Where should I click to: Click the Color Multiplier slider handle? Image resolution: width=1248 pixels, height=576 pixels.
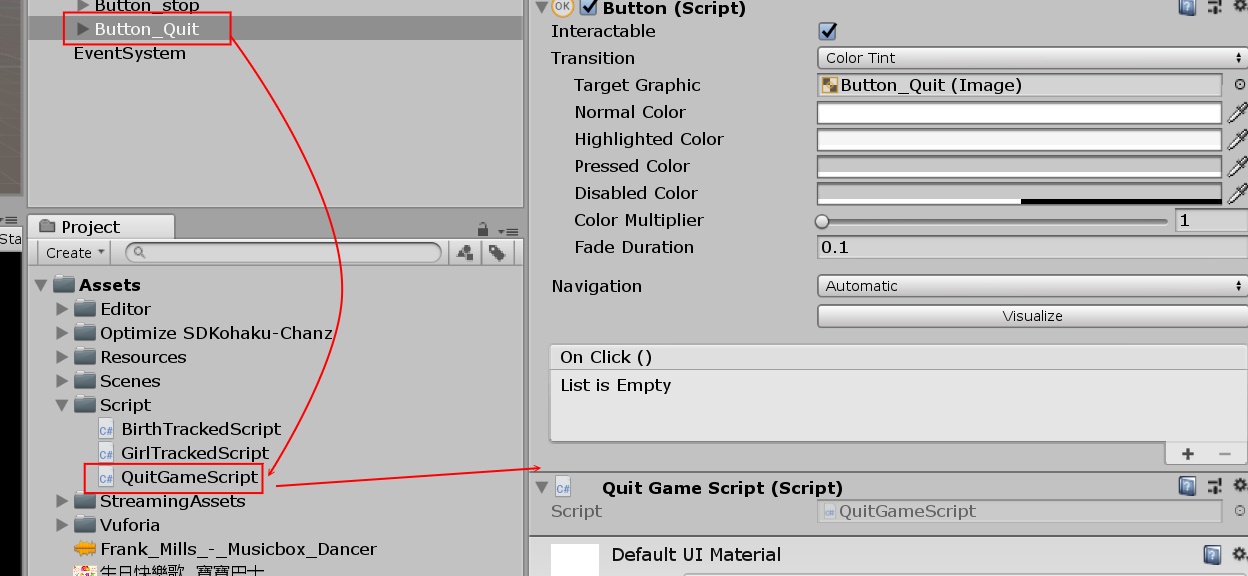822,221
